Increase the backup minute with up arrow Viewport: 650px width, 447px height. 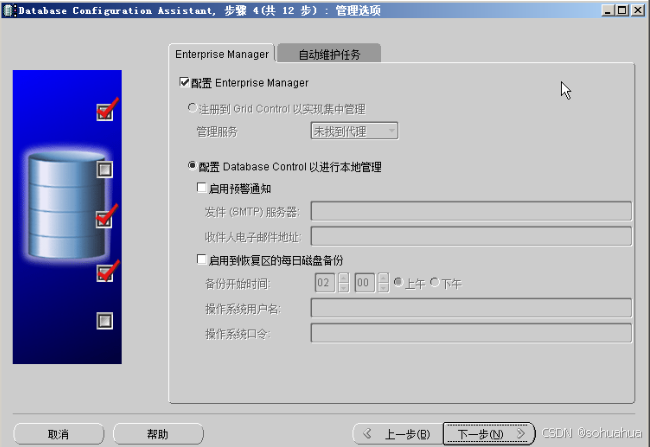(383, 278)
